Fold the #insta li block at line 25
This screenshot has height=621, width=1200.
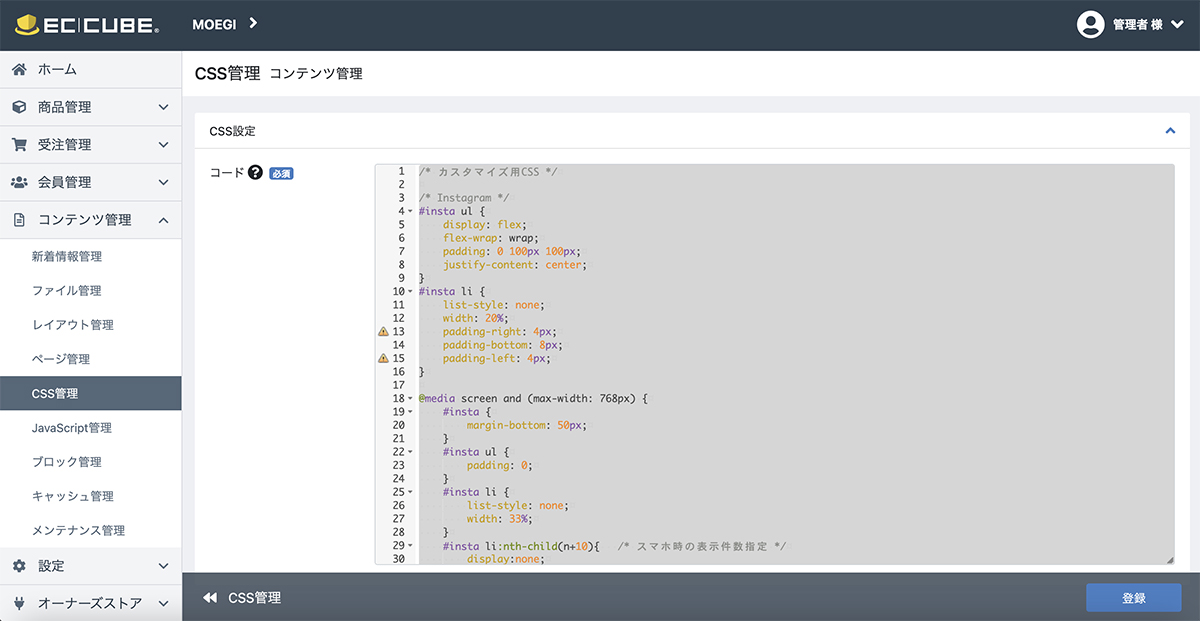pos(410,492)
